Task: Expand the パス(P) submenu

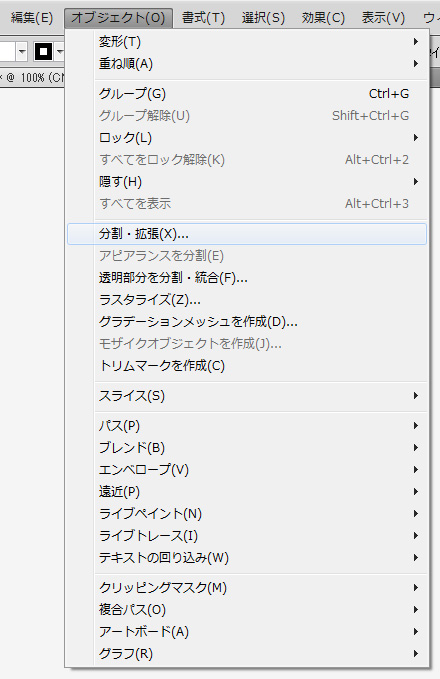Action: click(247, 426)
